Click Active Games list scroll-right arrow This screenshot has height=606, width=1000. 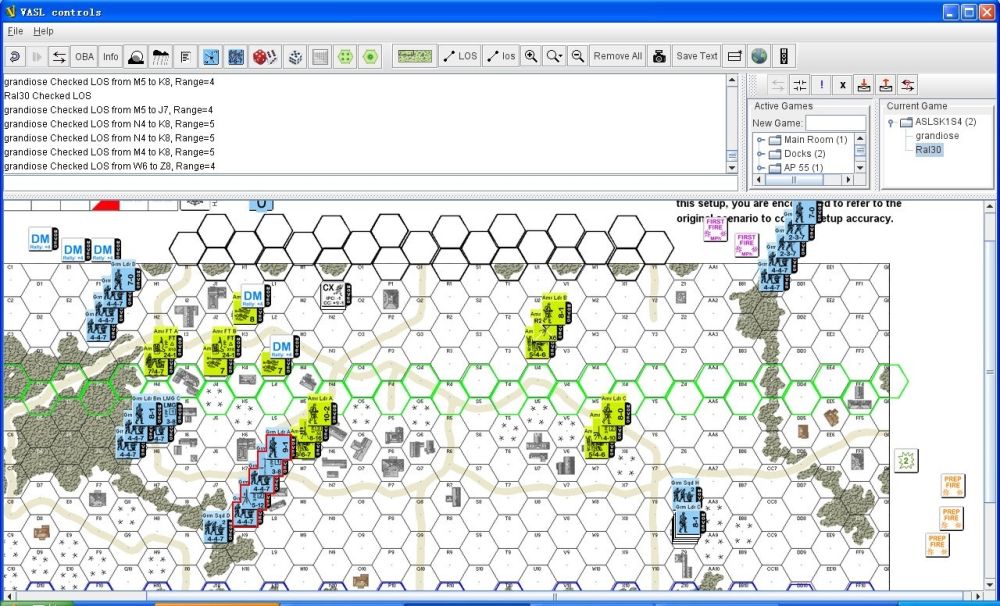(848, 180)
